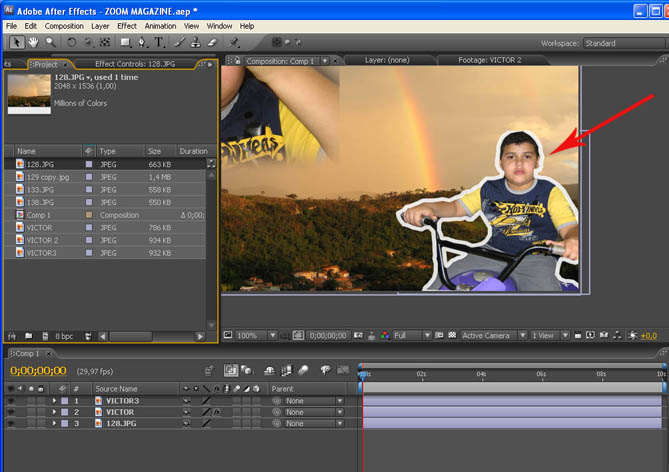
Task: Select the Brush tool
Action: tap(177, 43)
